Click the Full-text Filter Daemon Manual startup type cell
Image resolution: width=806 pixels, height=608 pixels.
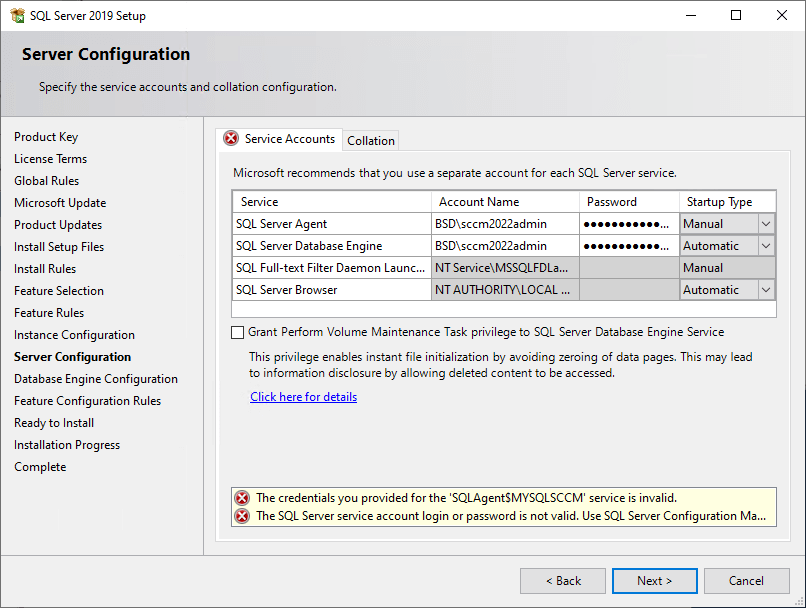click(x=727, y=268)
